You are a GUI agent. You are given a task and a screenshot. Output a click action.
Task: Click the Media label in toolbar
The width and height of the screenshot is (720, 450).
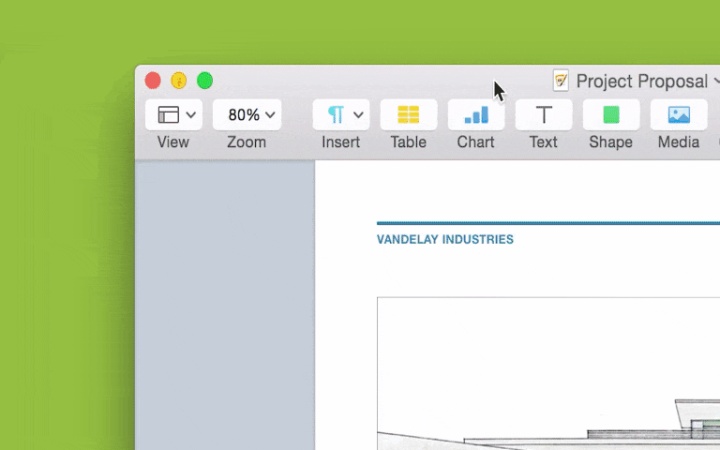tap(679, 142)
